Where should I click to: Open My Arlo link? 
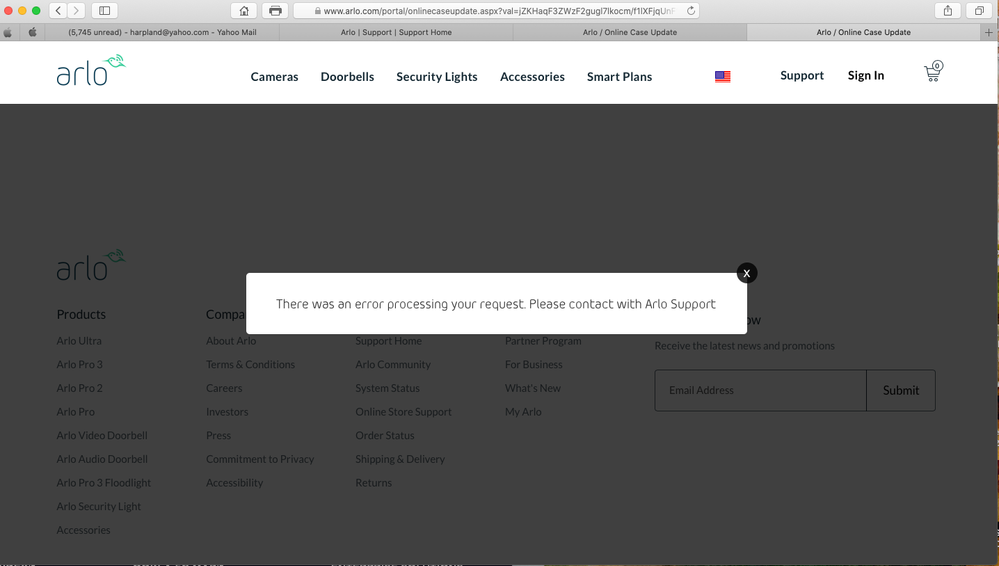point(523,411)
